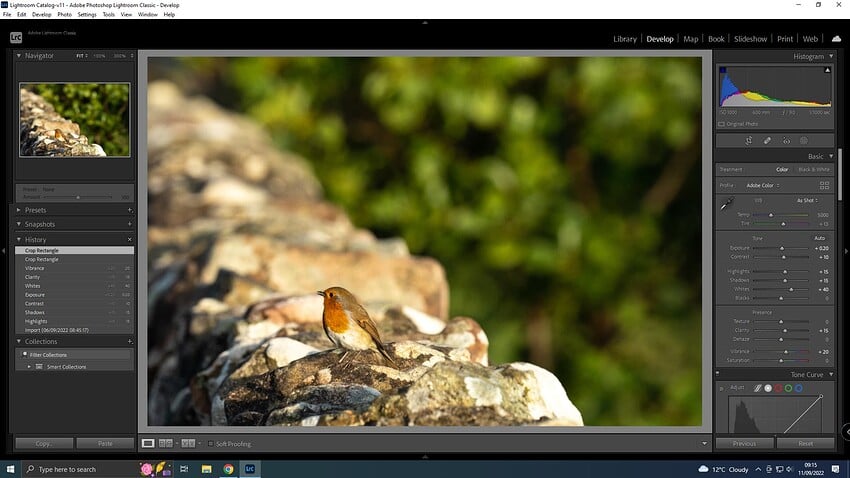Viewport: 850px width, 478px height.
Task: Select the Healing brush tool
Action: point(767,141)
